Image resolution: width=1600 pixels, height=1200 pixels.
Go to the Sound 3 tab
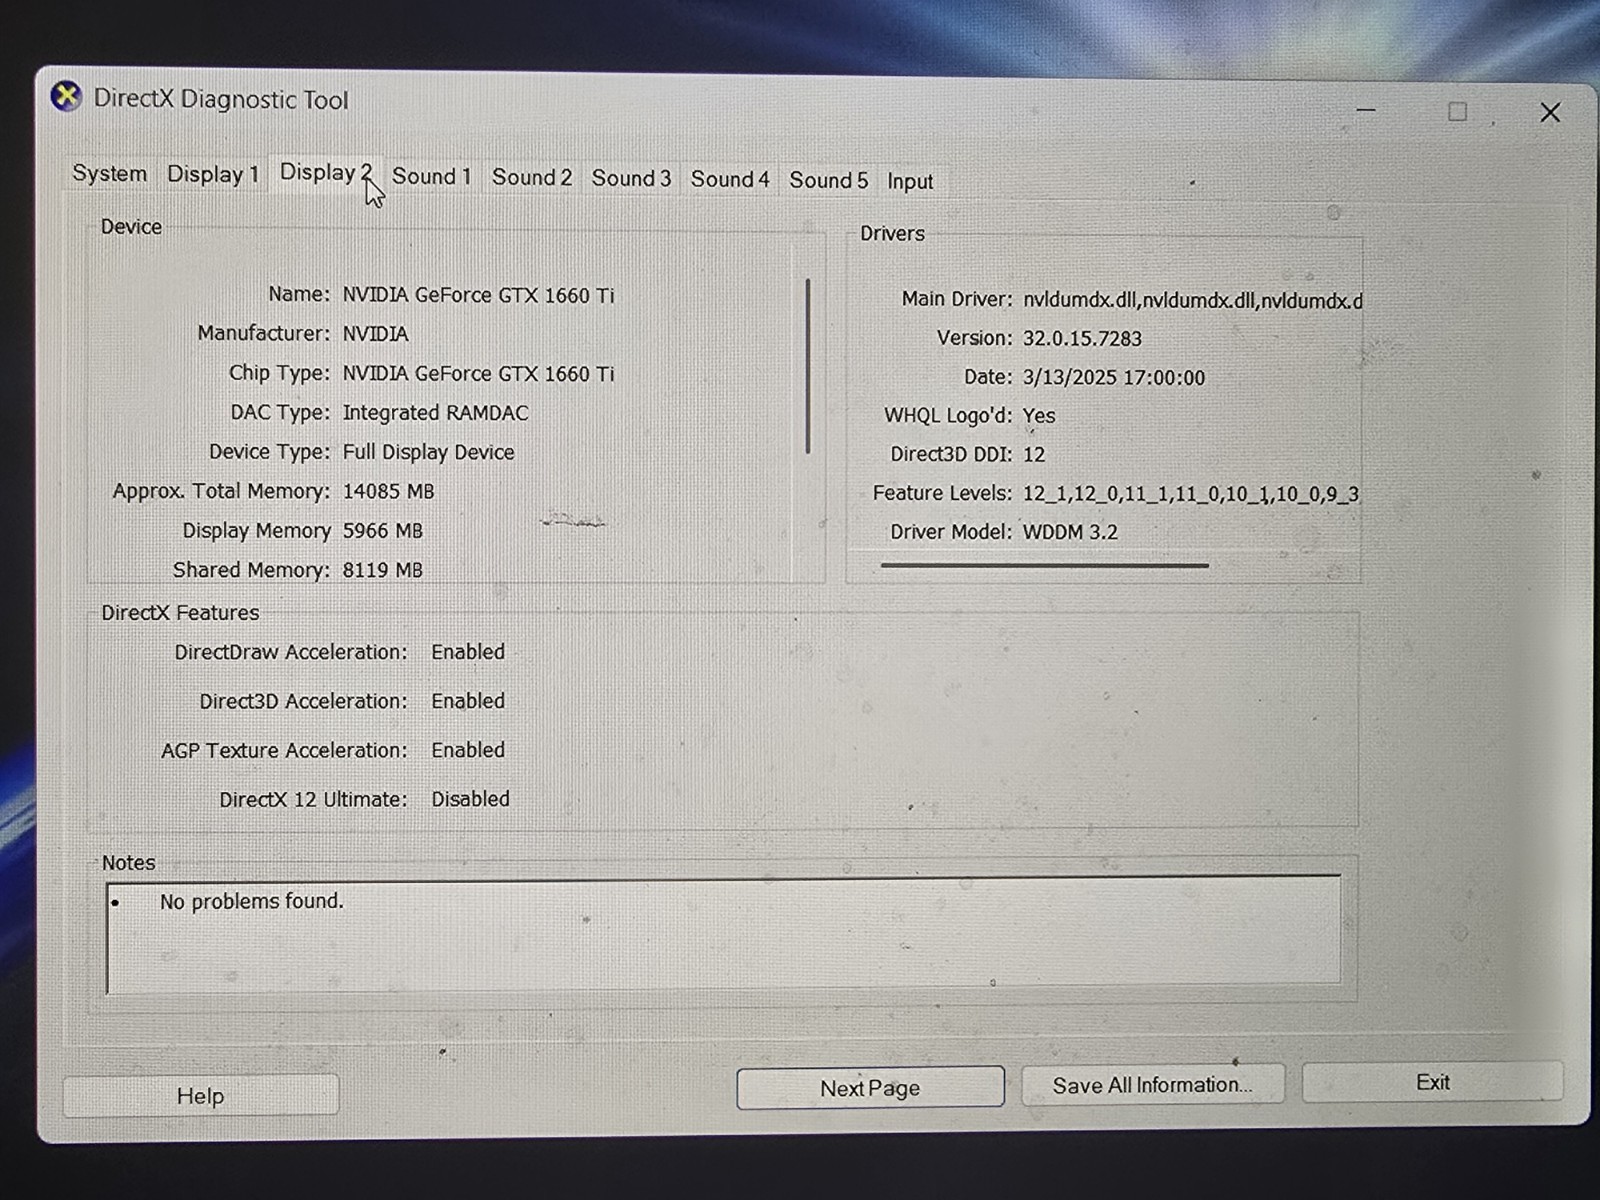[x=631, y=178]
